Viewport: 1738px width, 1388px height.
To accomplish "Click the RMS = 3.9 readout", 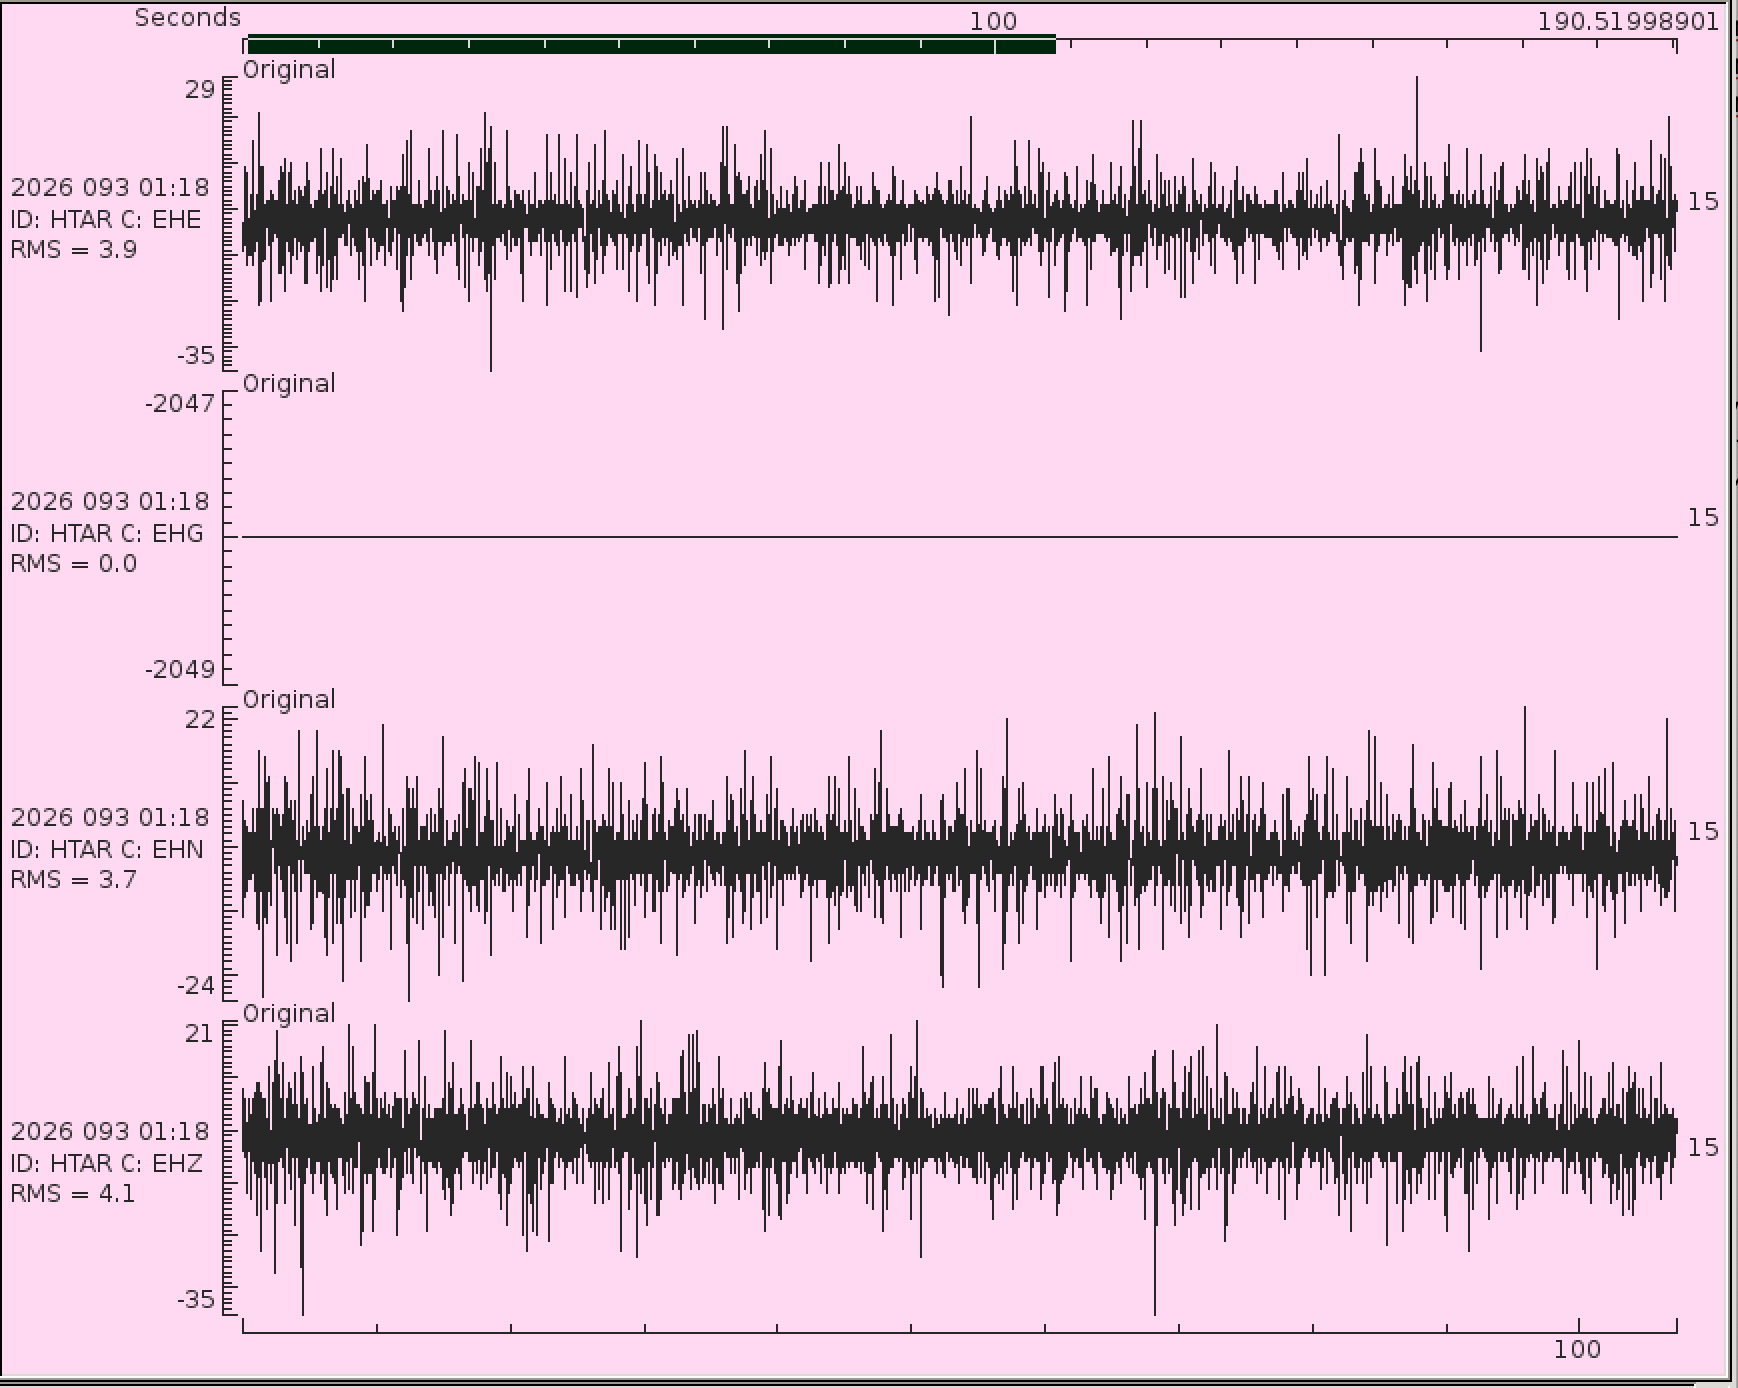I will pyautogui.click(x=74, y=249).
